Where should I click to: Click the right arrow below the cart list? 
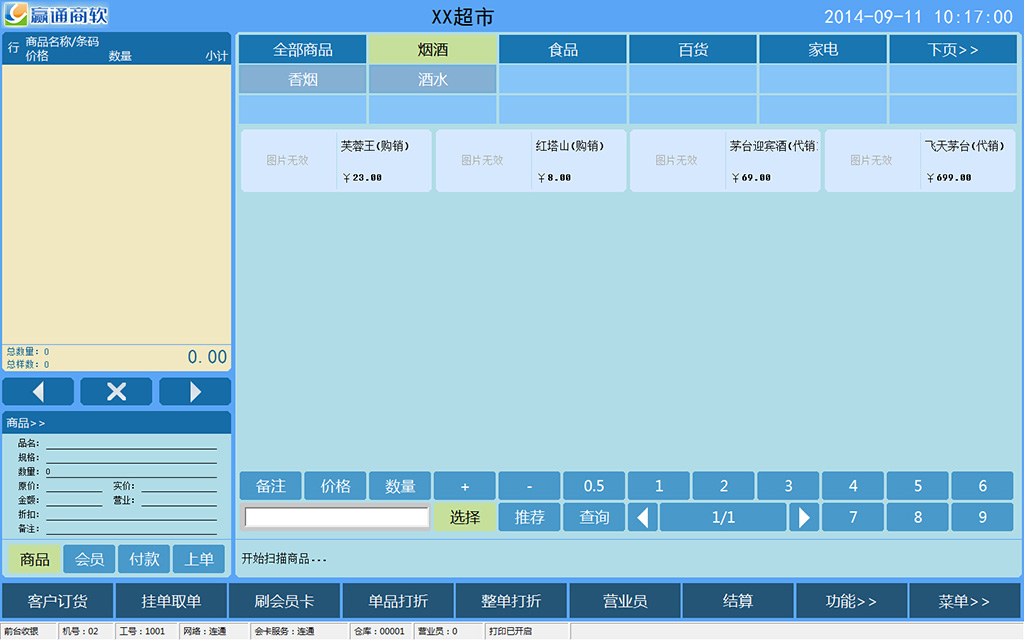195,392
